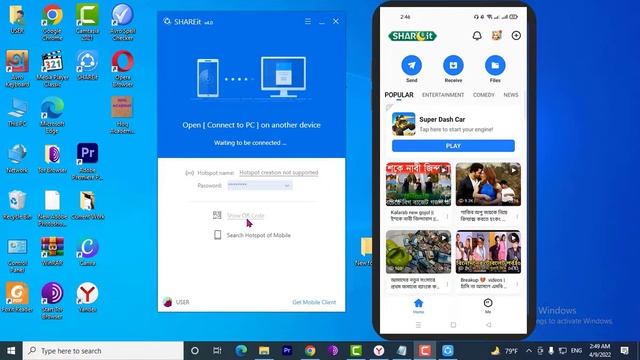Open SHAREit hamburger menu icon
The height and width of the screenshot is (360, 640).
click(x=308, y=21)
